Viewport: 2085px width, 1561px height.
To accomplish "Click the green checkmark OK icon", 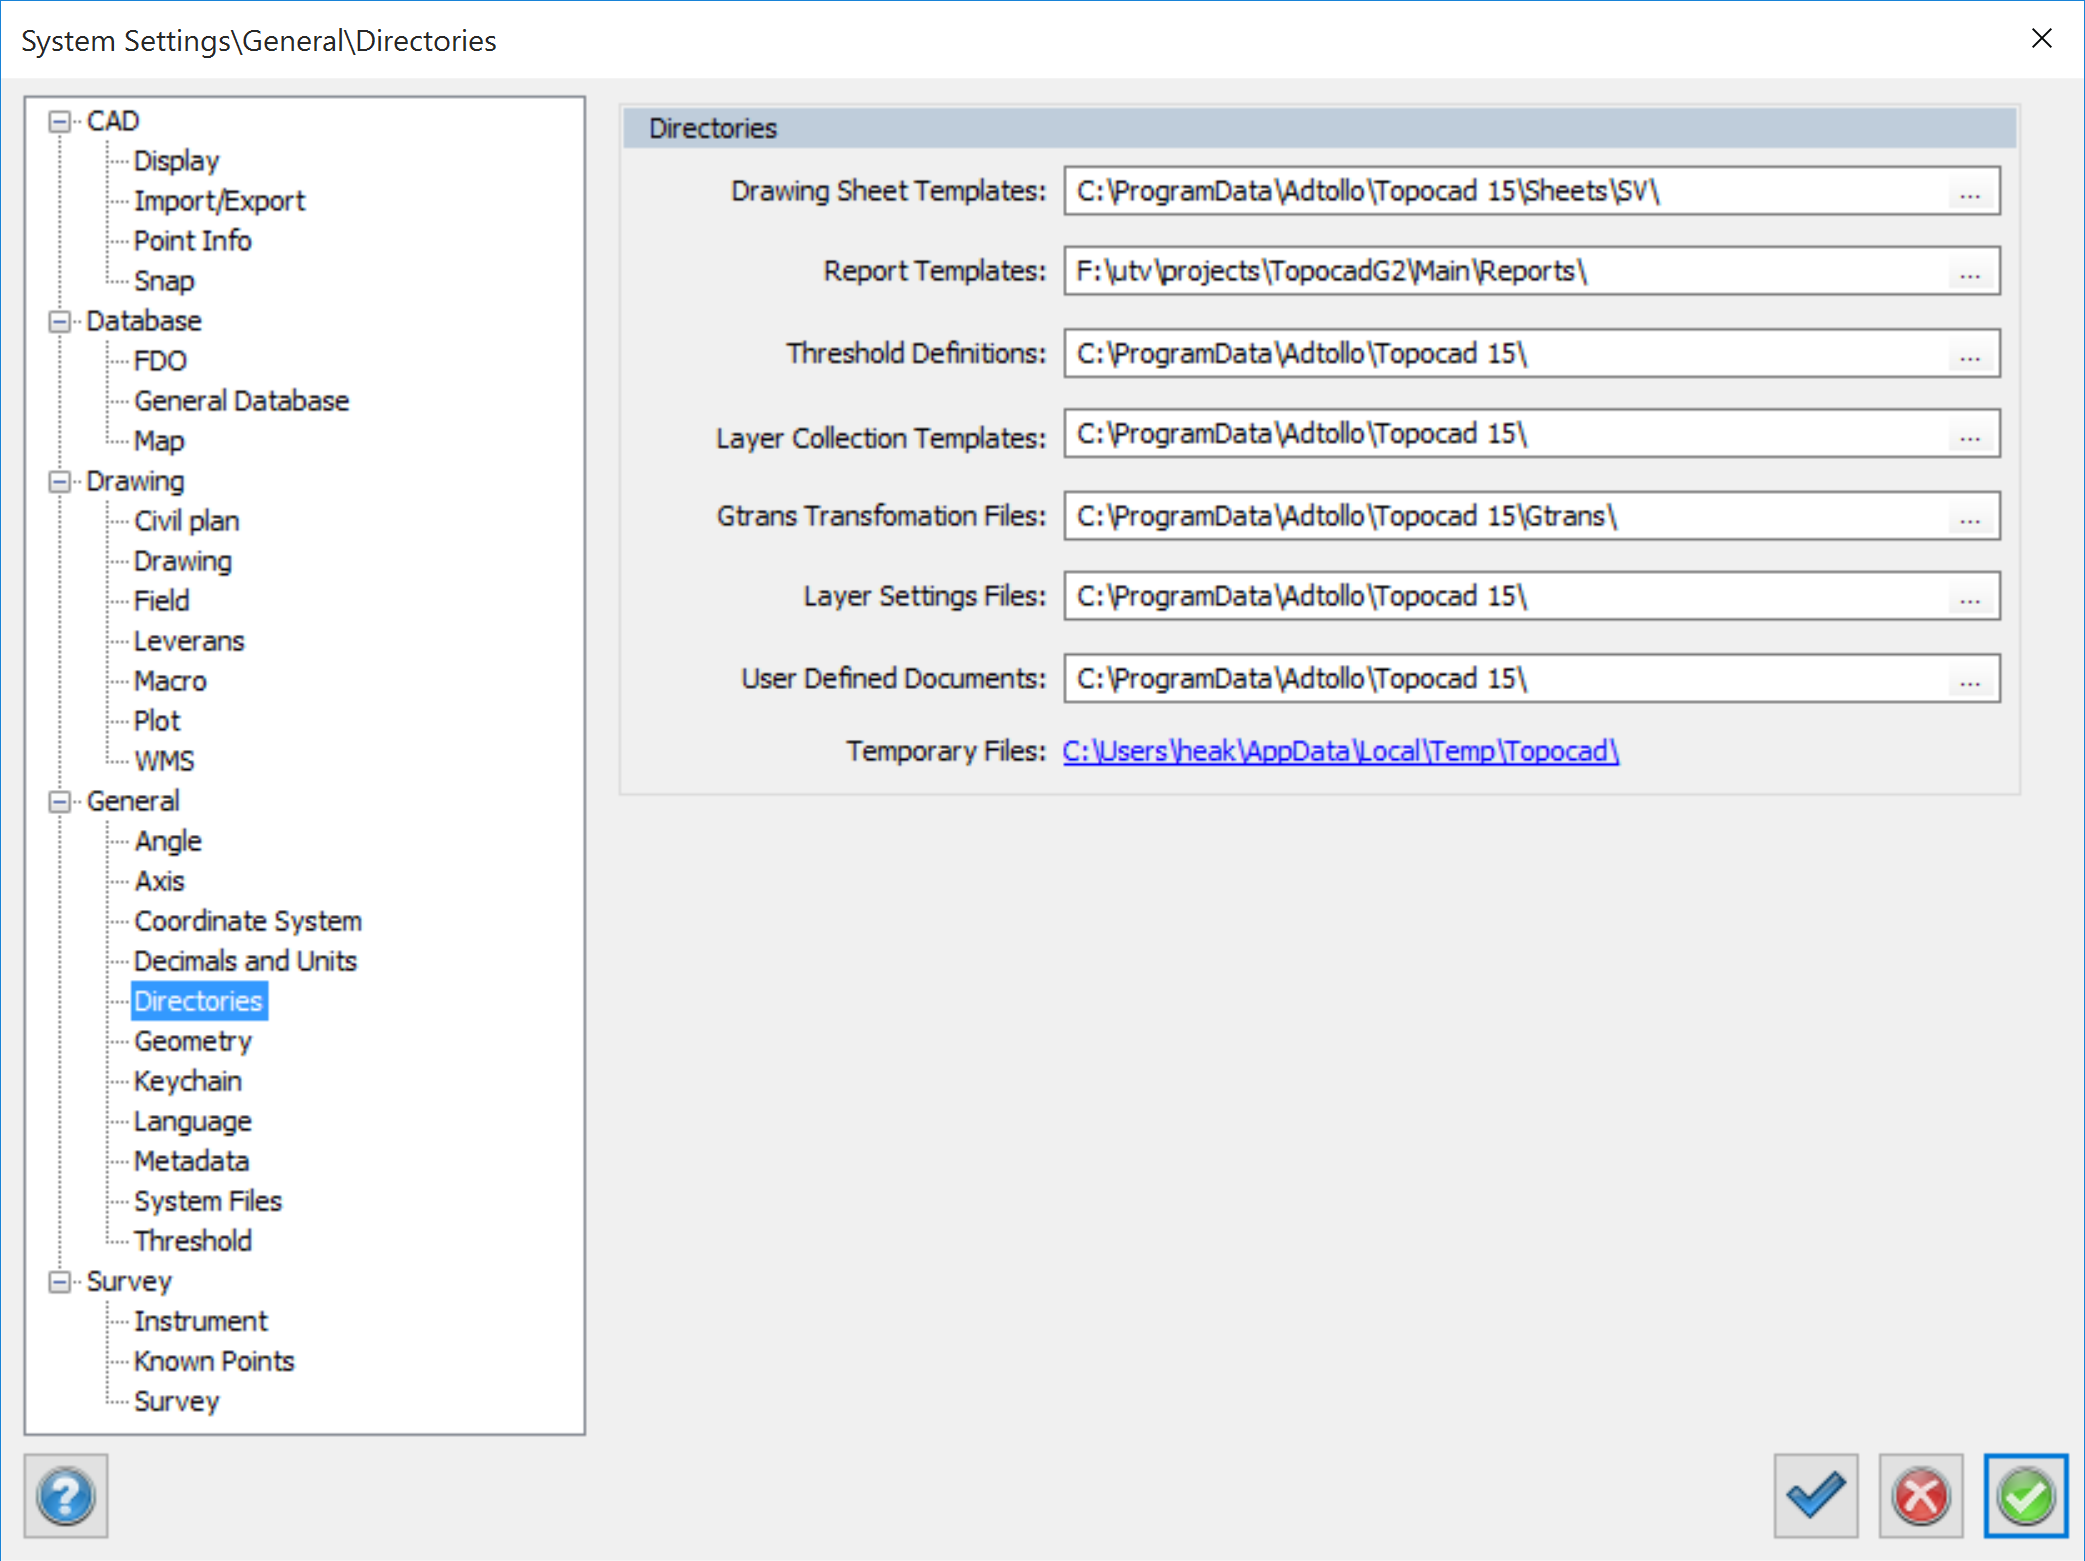I will pos(2025,1496).
